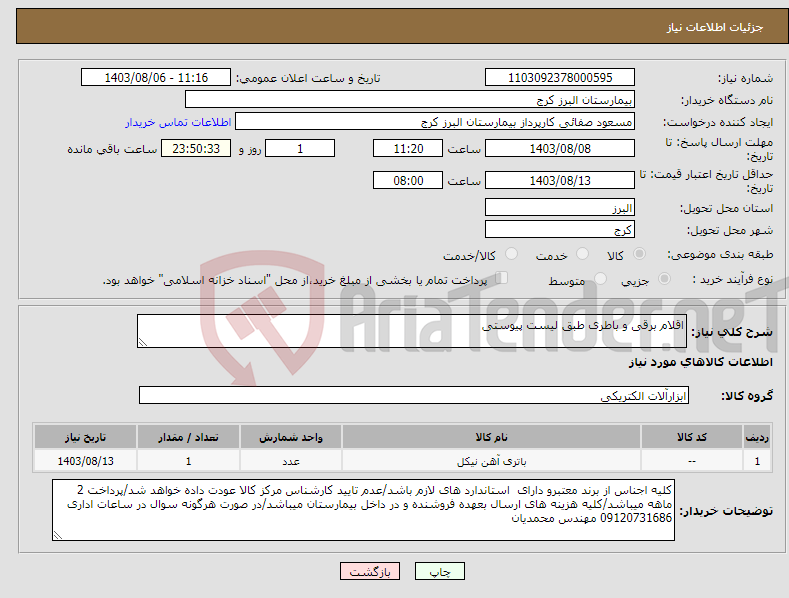Click the page title جزئیات اطلاعات نیاز
The image size is (789, 598).
(715, 27)
